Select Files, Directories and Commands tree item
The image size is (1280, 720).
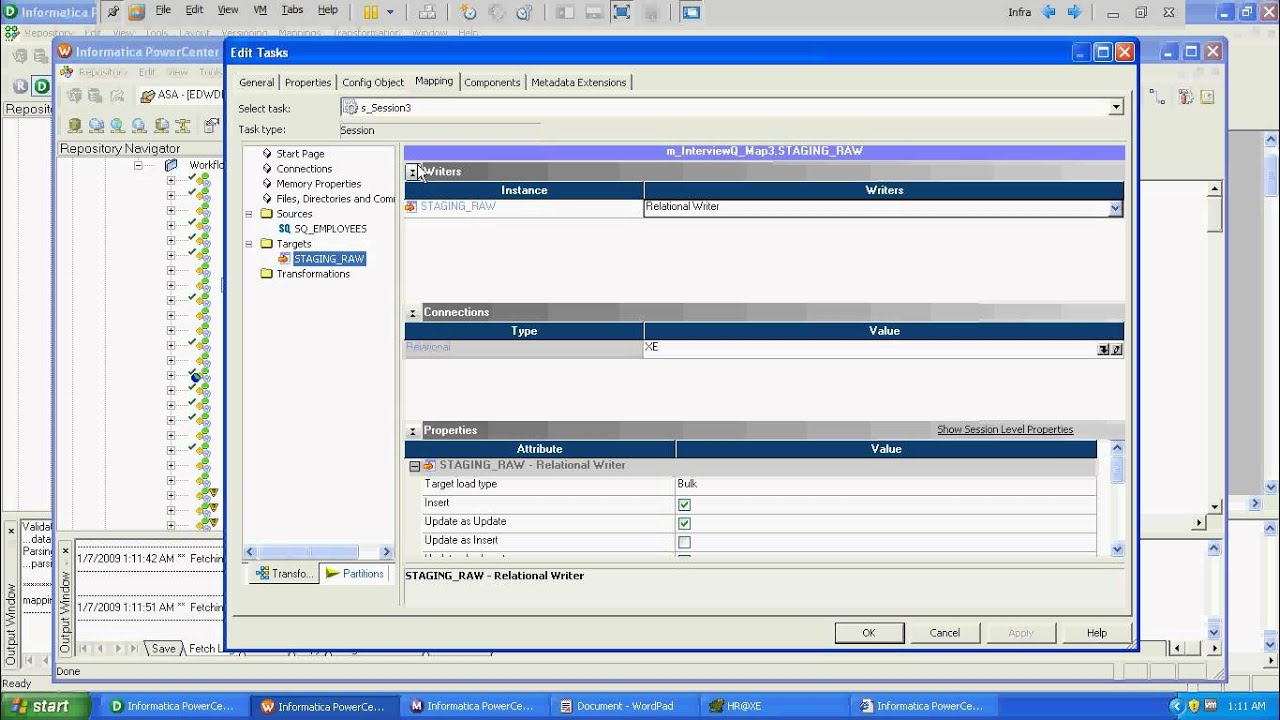point(335,199)
